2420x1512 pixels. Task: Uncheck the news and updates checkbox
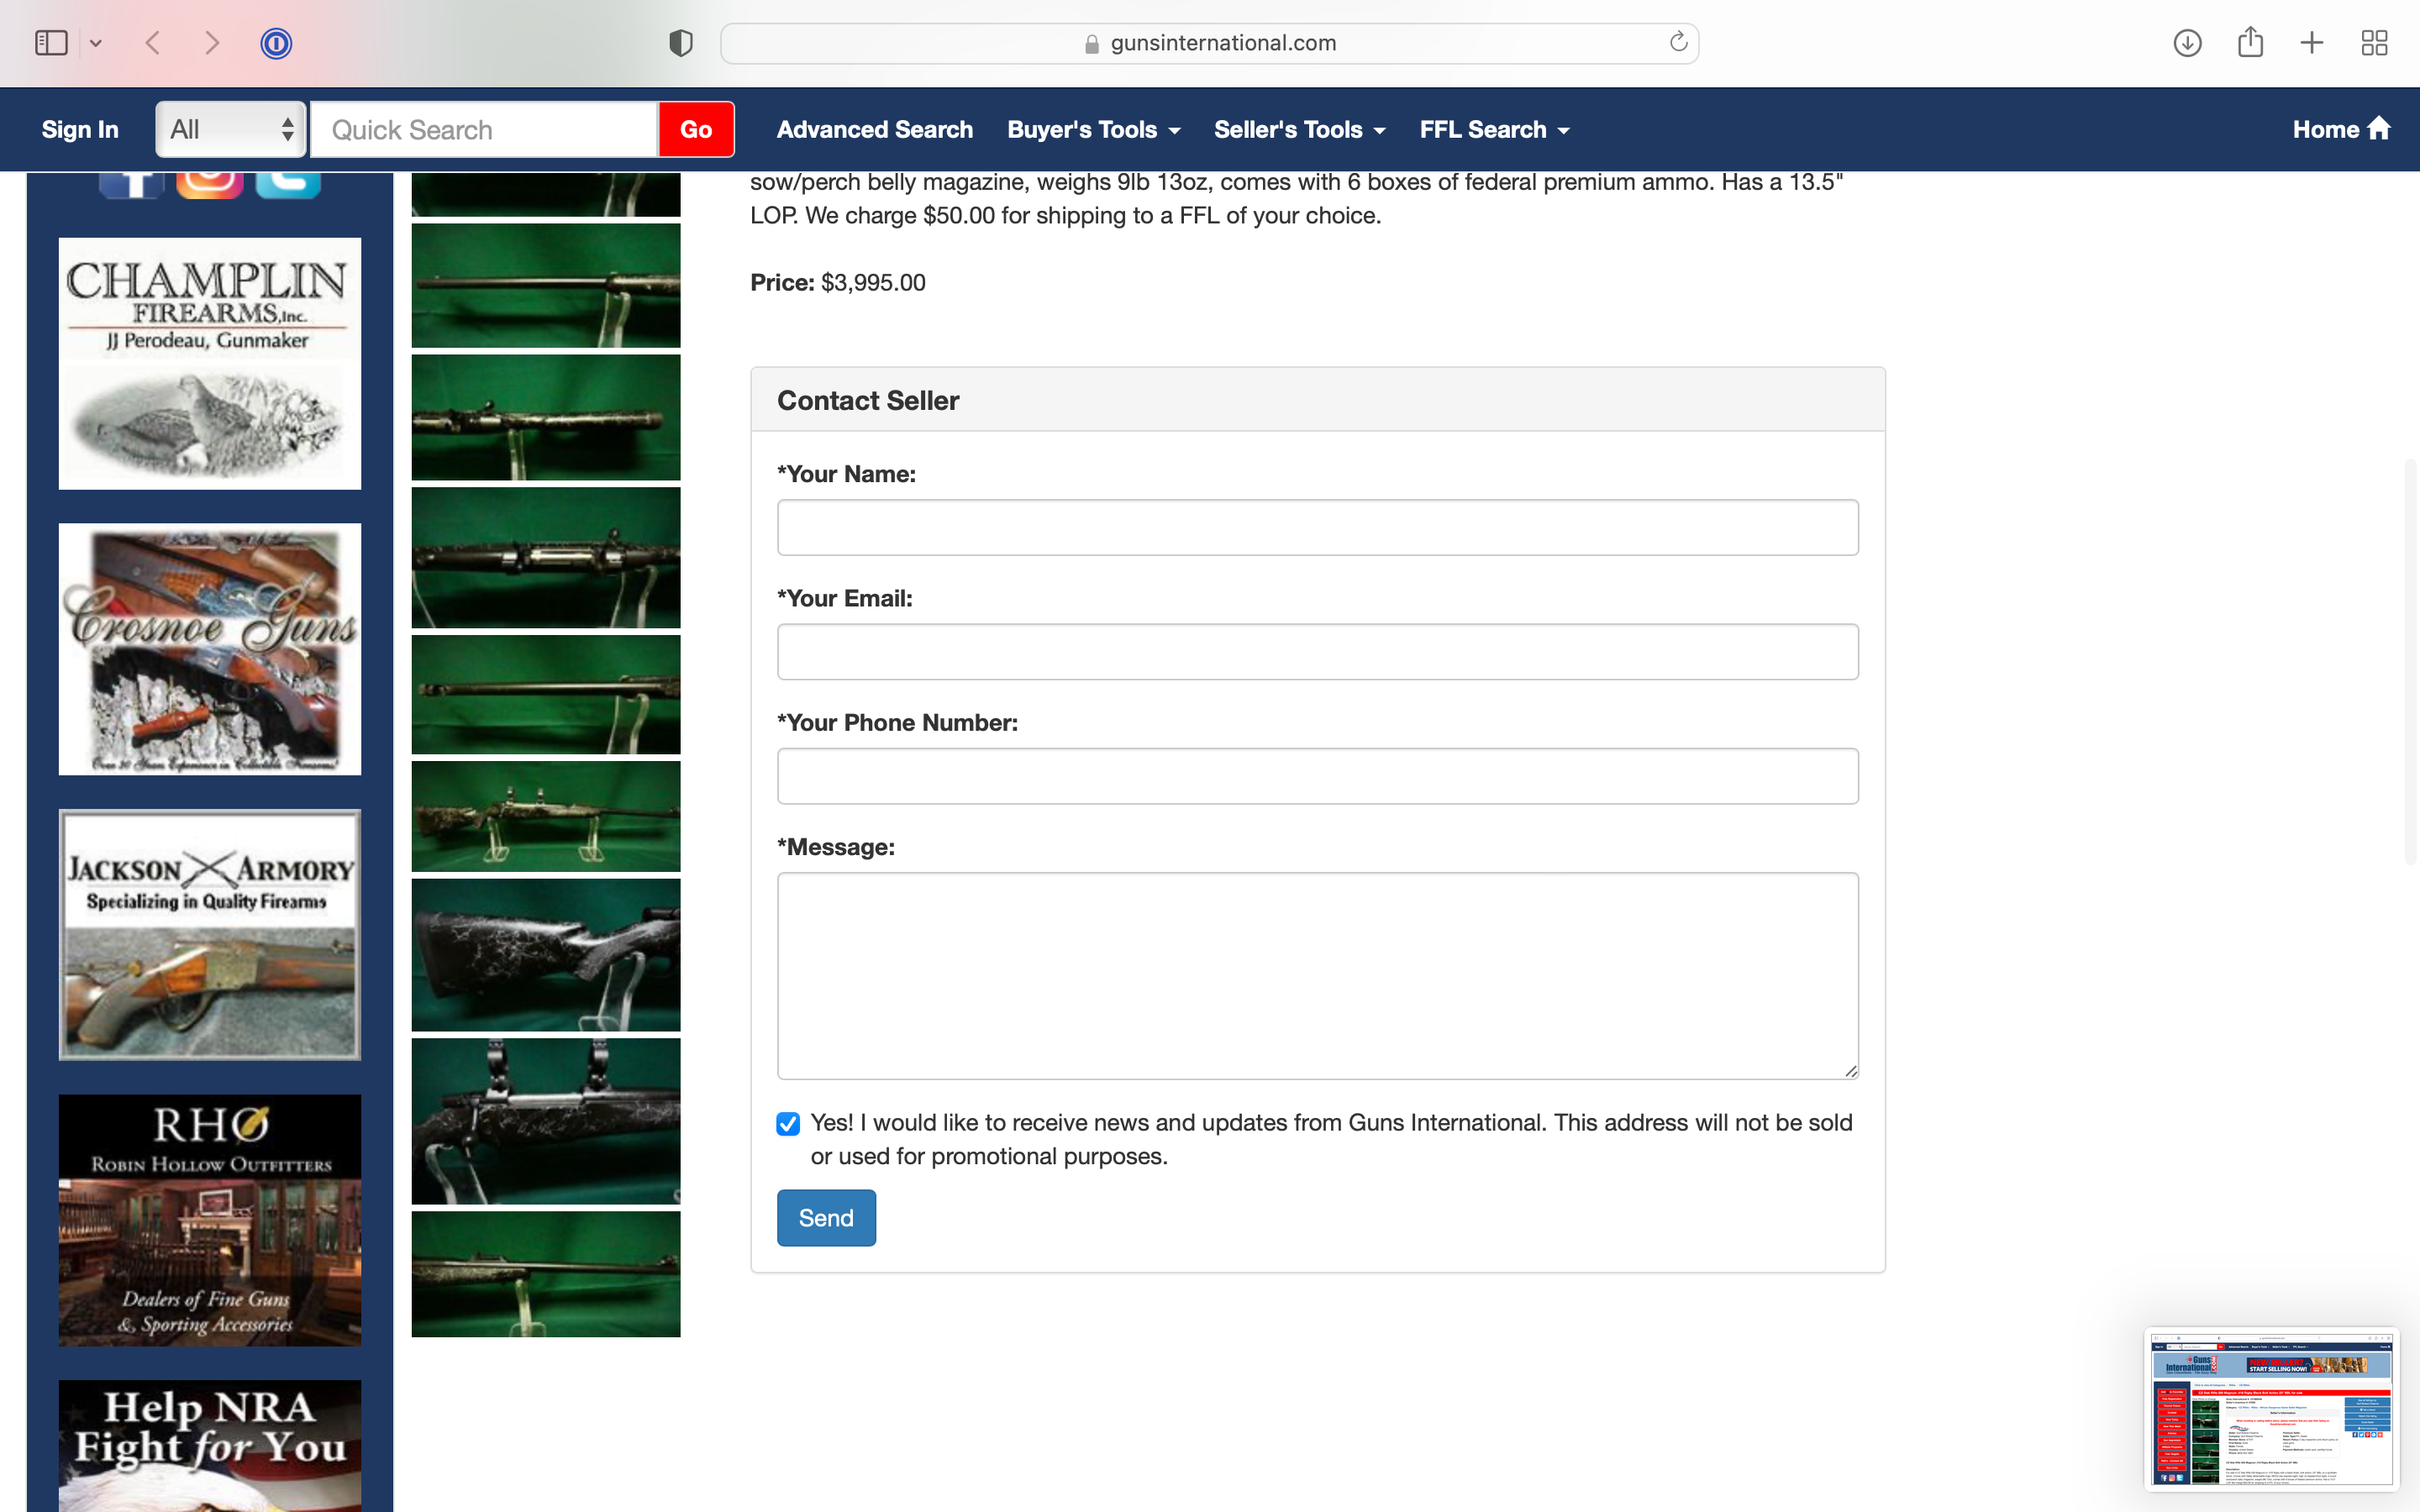click(788, 1124)
